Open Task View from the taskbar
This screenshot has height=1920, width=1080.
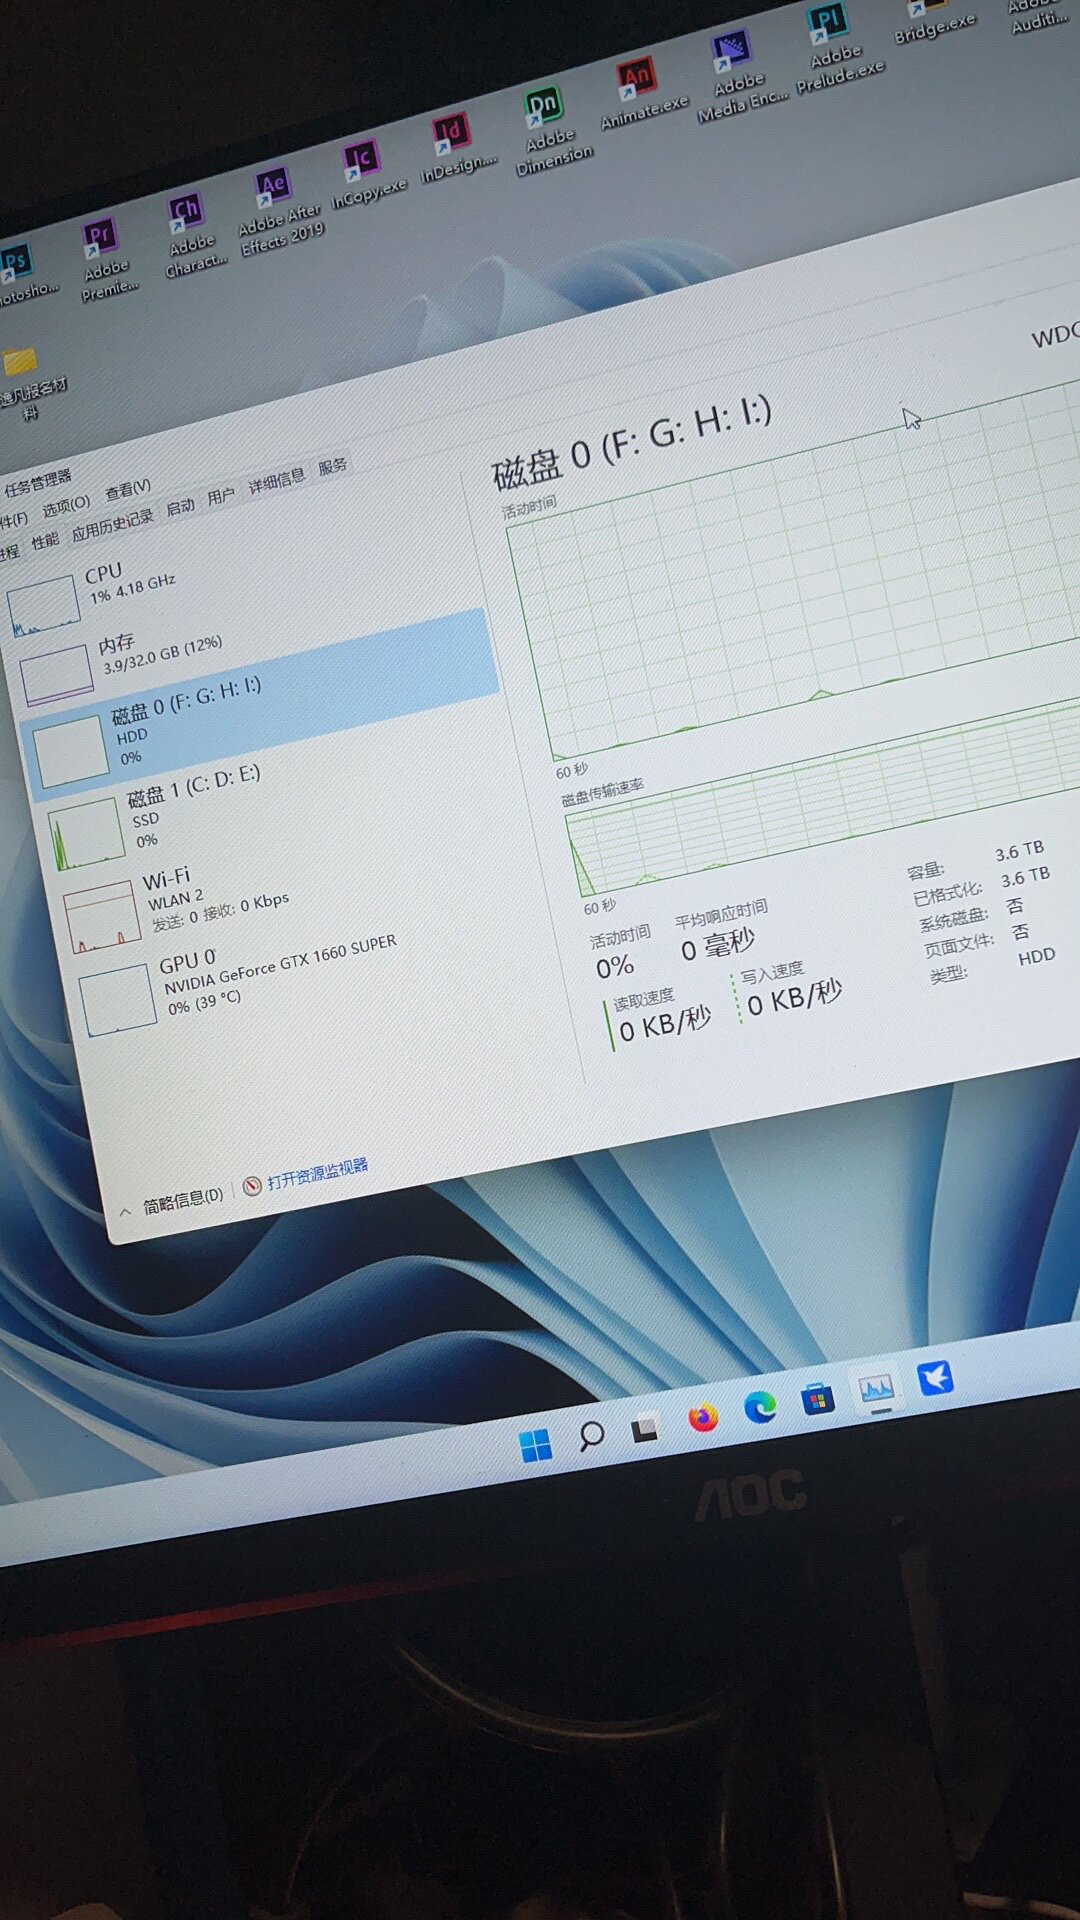(645, 1429)
